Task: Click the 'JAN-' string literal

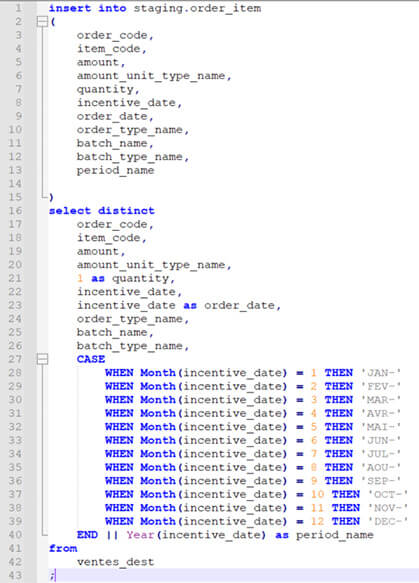Action: [x=381, y=373]
